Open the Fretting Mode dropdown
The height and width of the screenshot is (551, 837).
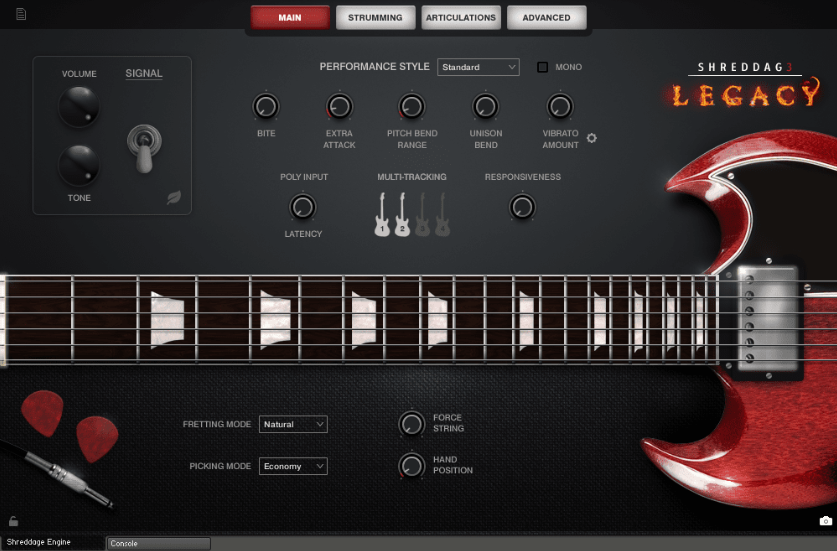click(293, 424)
